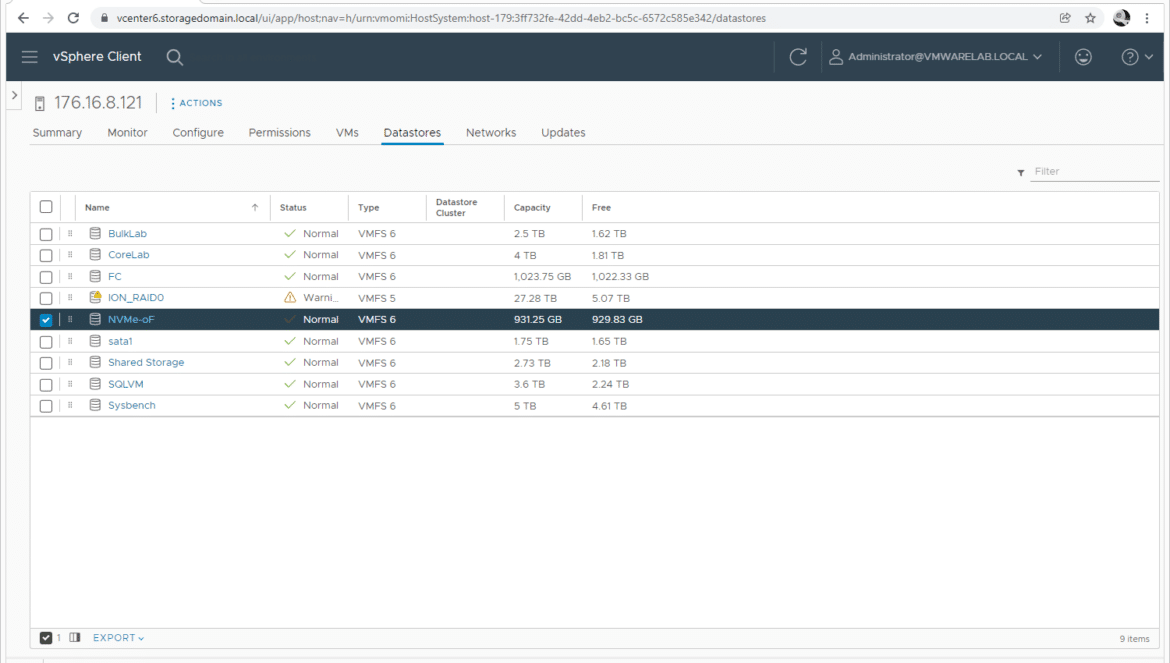
Task: Select the Datastores tab
Action: click(x=412, y=133)
